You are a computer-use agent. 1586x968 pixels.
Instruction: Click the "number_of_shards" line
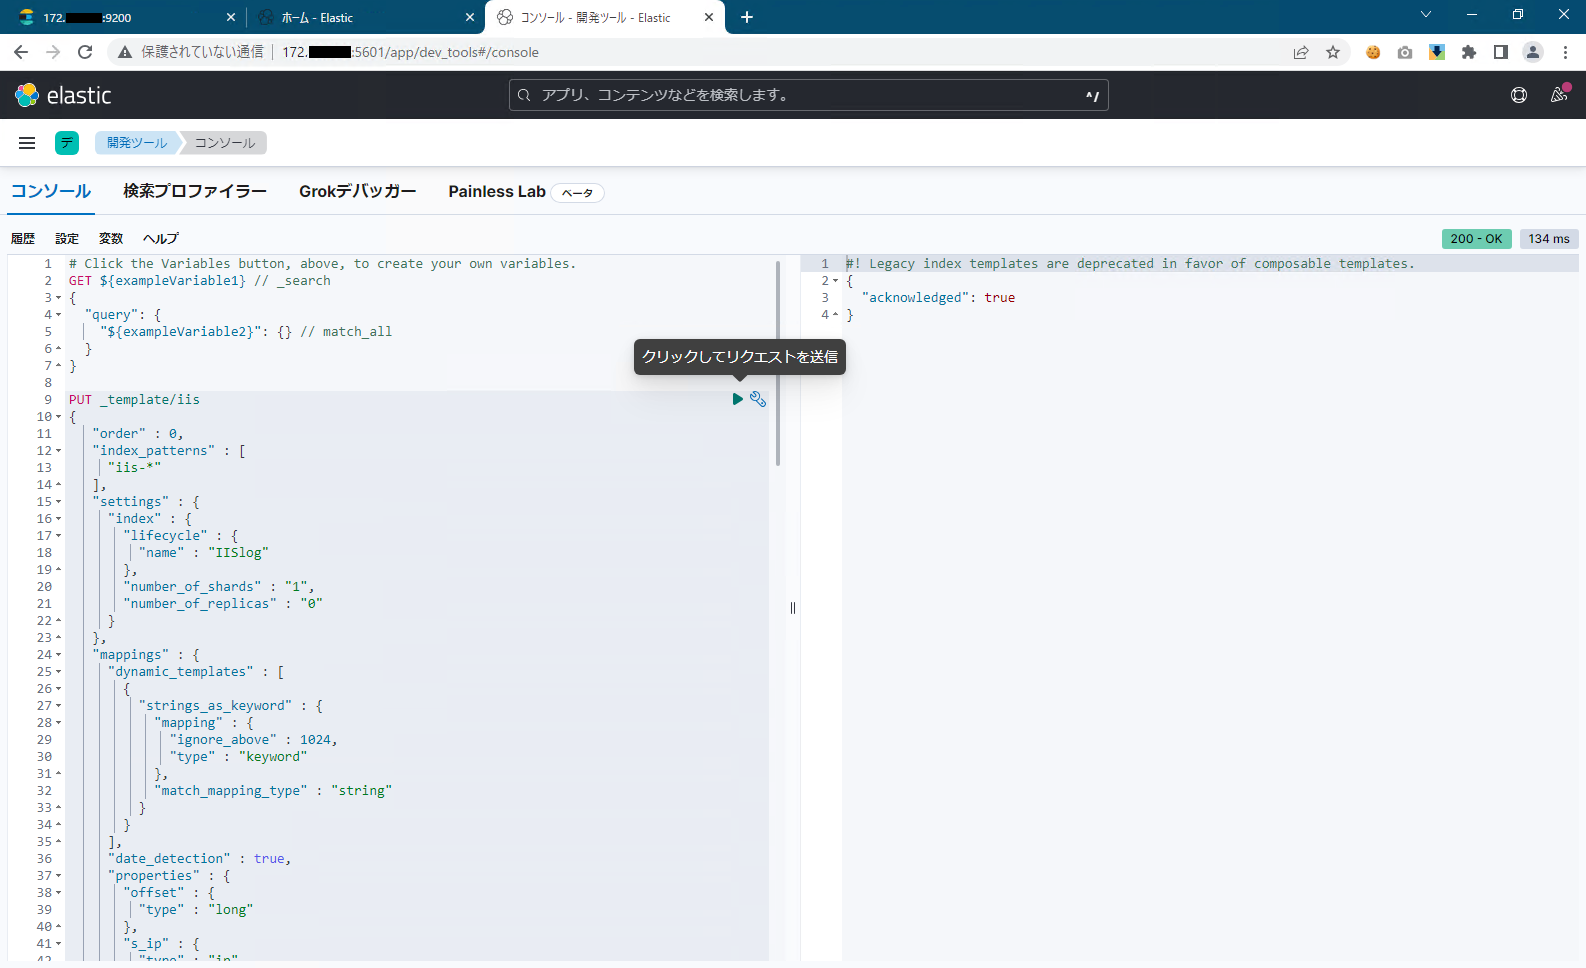click(219, 587)
